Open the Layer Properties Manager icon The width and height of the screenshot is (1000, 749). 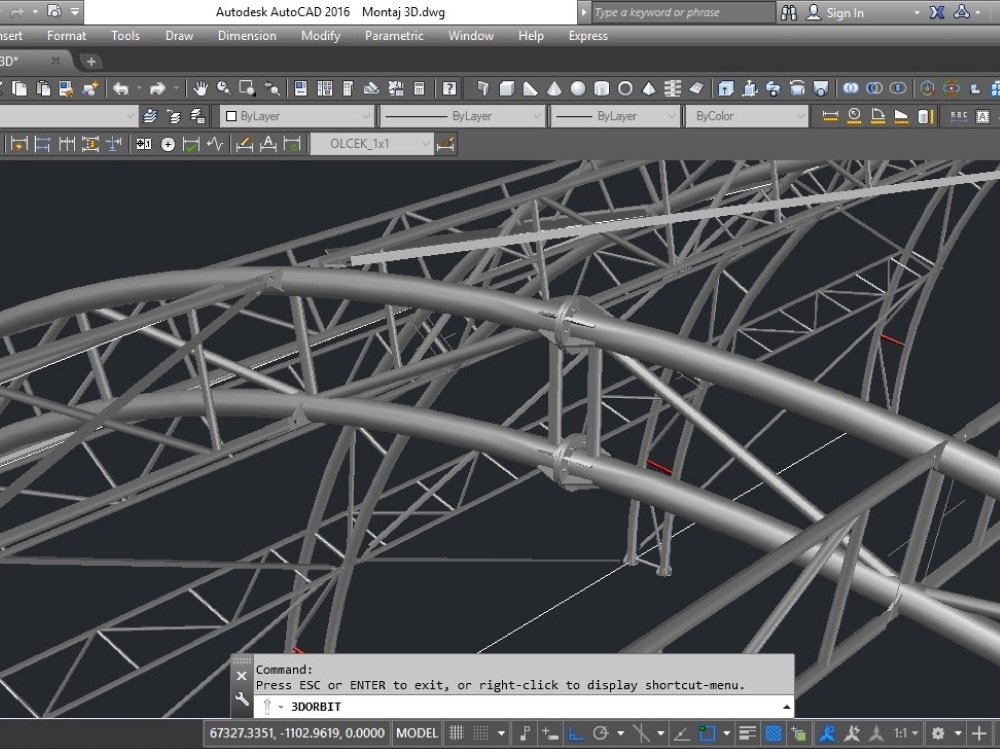pos(150,116)
